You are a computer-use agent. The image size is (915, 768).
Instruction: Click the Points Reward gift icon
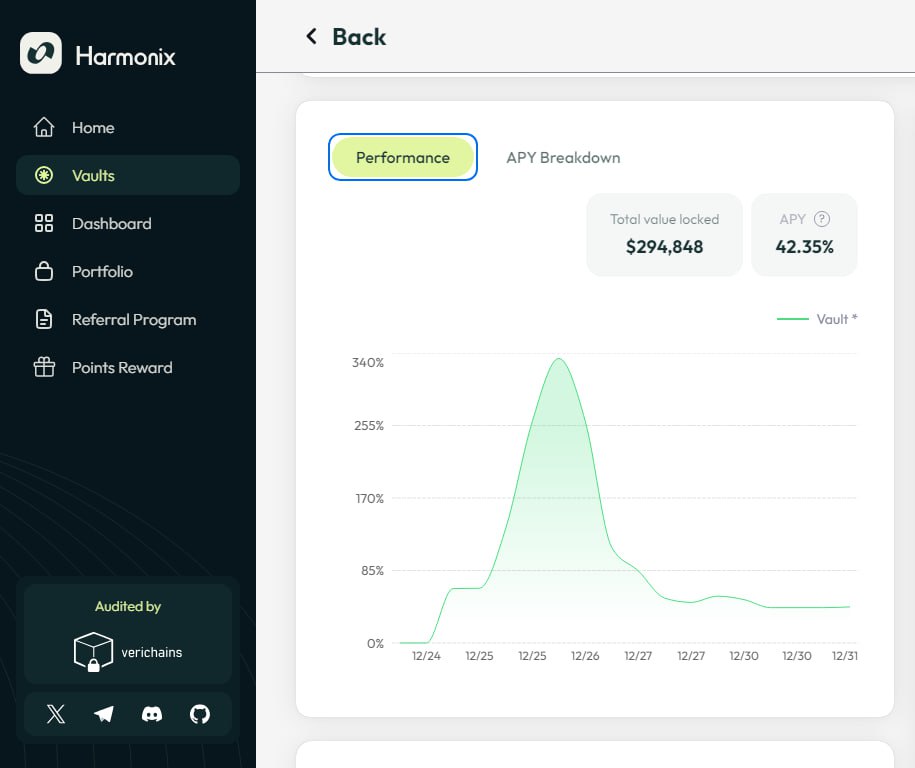click(x=44, y=367)
